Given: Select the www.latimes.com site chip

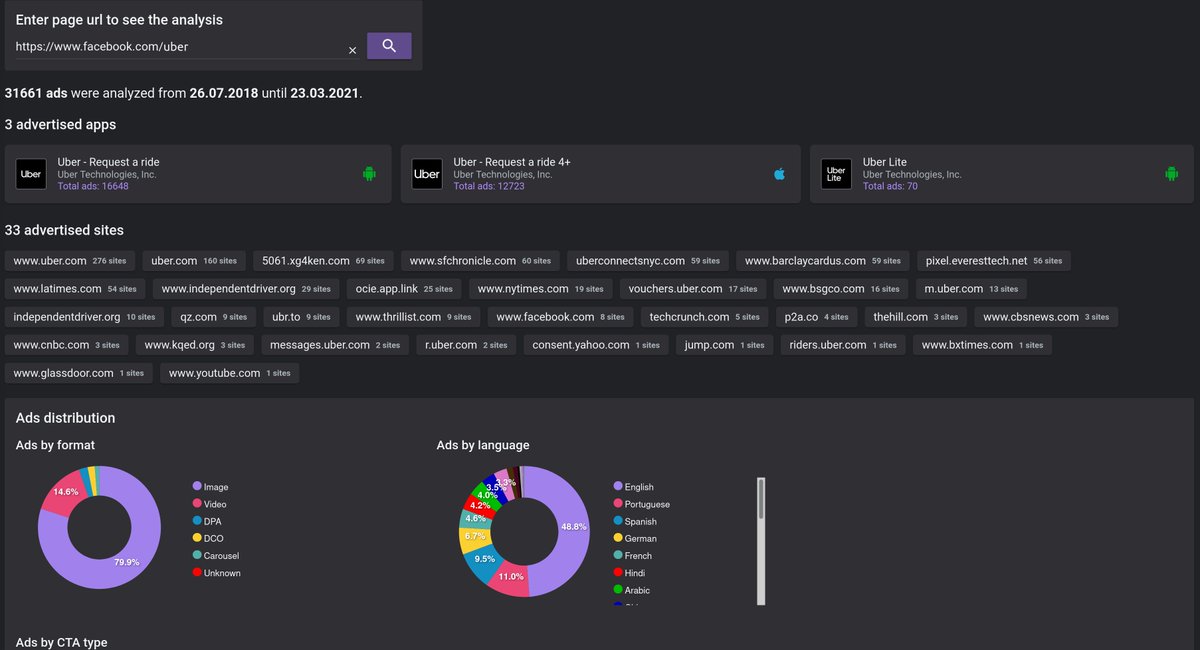Looking at the screenshot, I should click(x=75, y=289).
